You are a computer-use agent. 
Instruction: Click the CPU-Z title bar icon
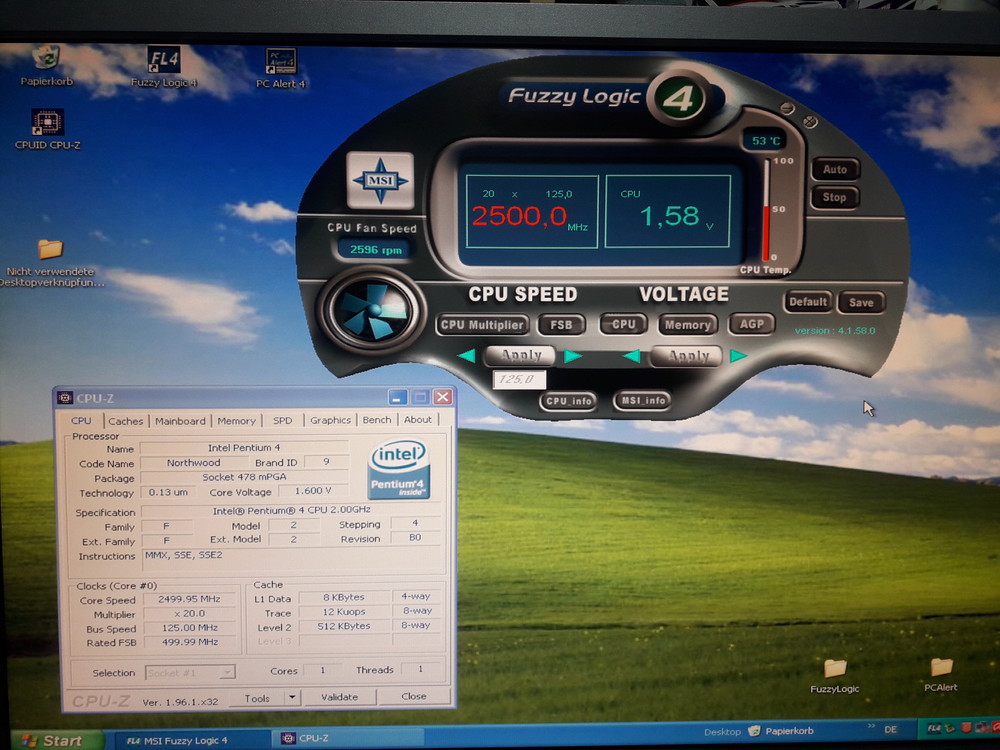(65, 398)
